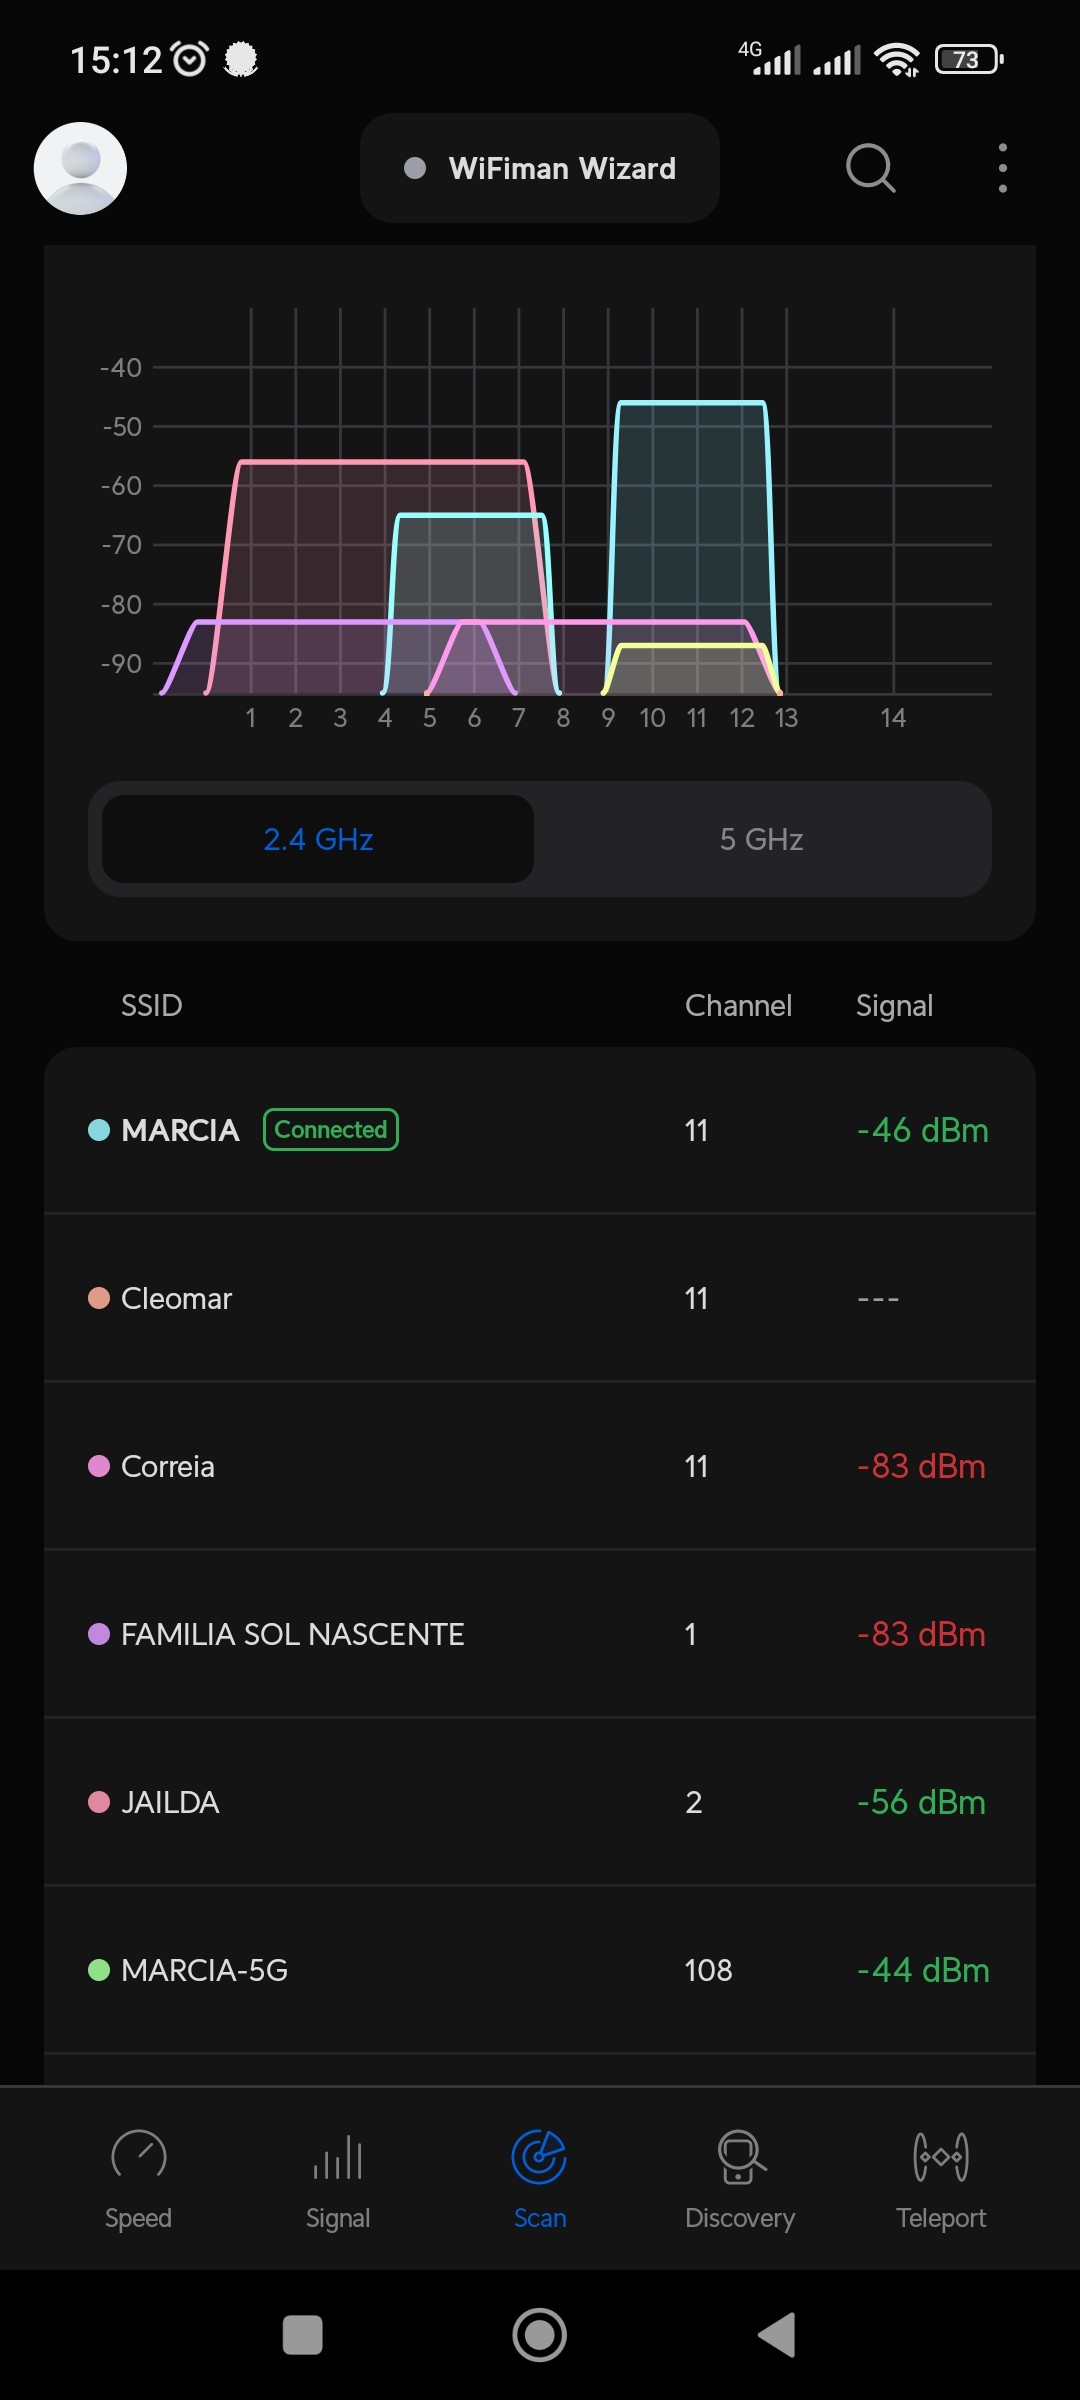Switch band toggle to 5 GHz
1080x2400 pixels.
point(761,839)
